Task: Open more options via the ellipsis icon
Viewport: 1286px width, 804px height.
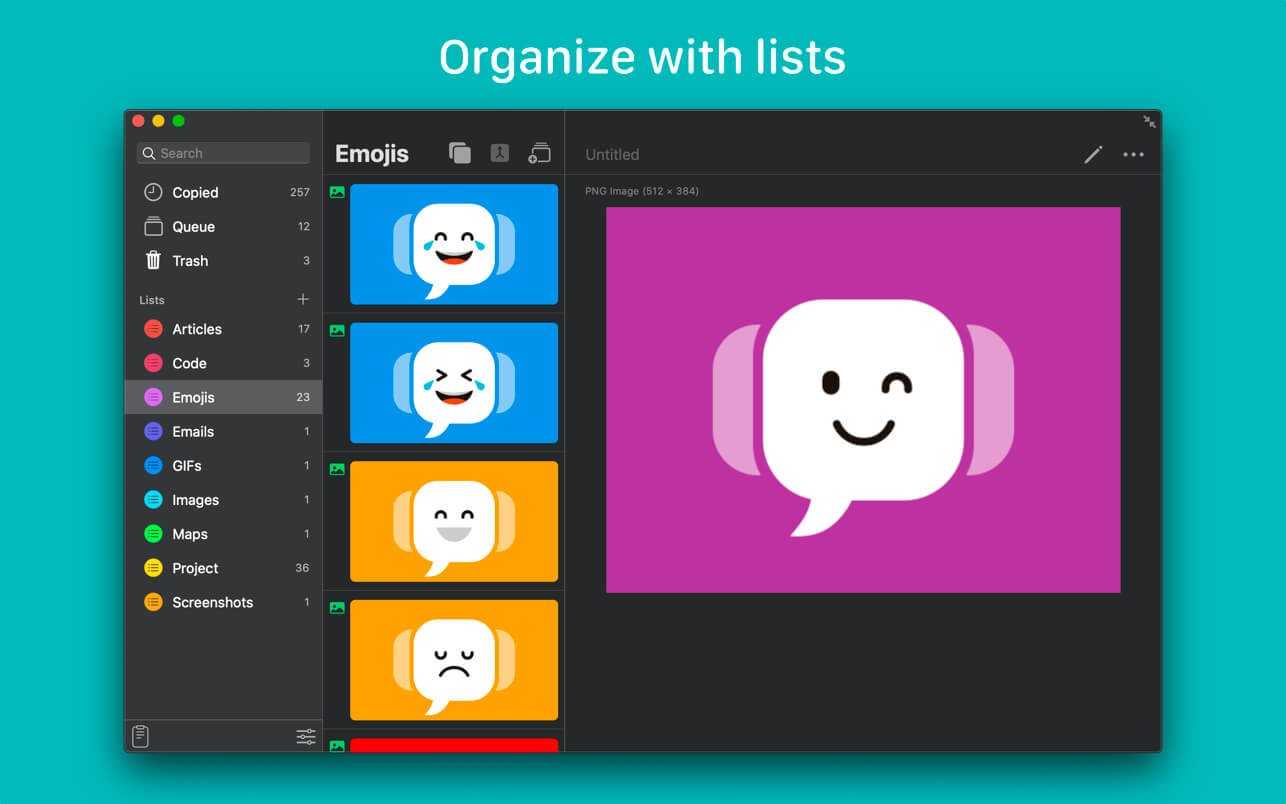Action: click(1133, 154)
